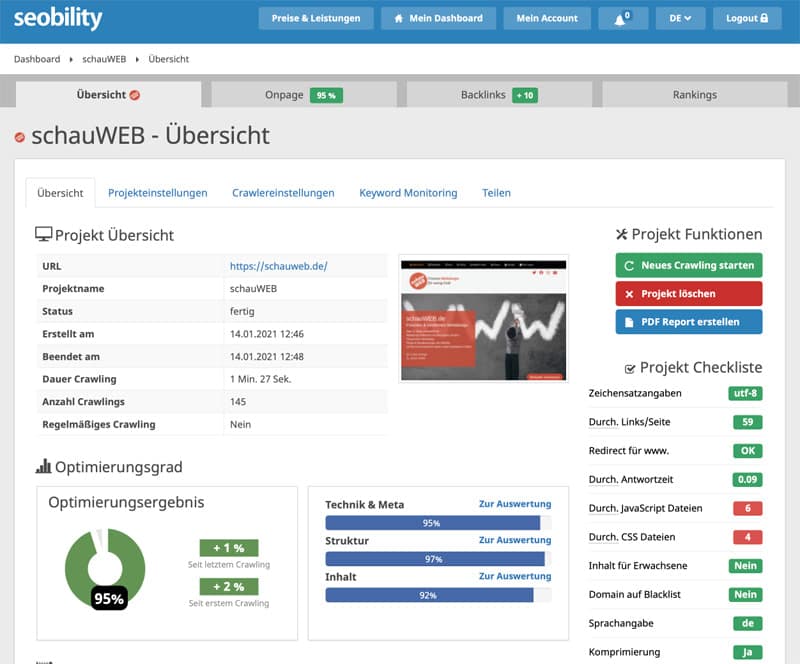Click Preise & Leistungen button
This screenshot has width=800, height=664.
click(x=316, y=18)
